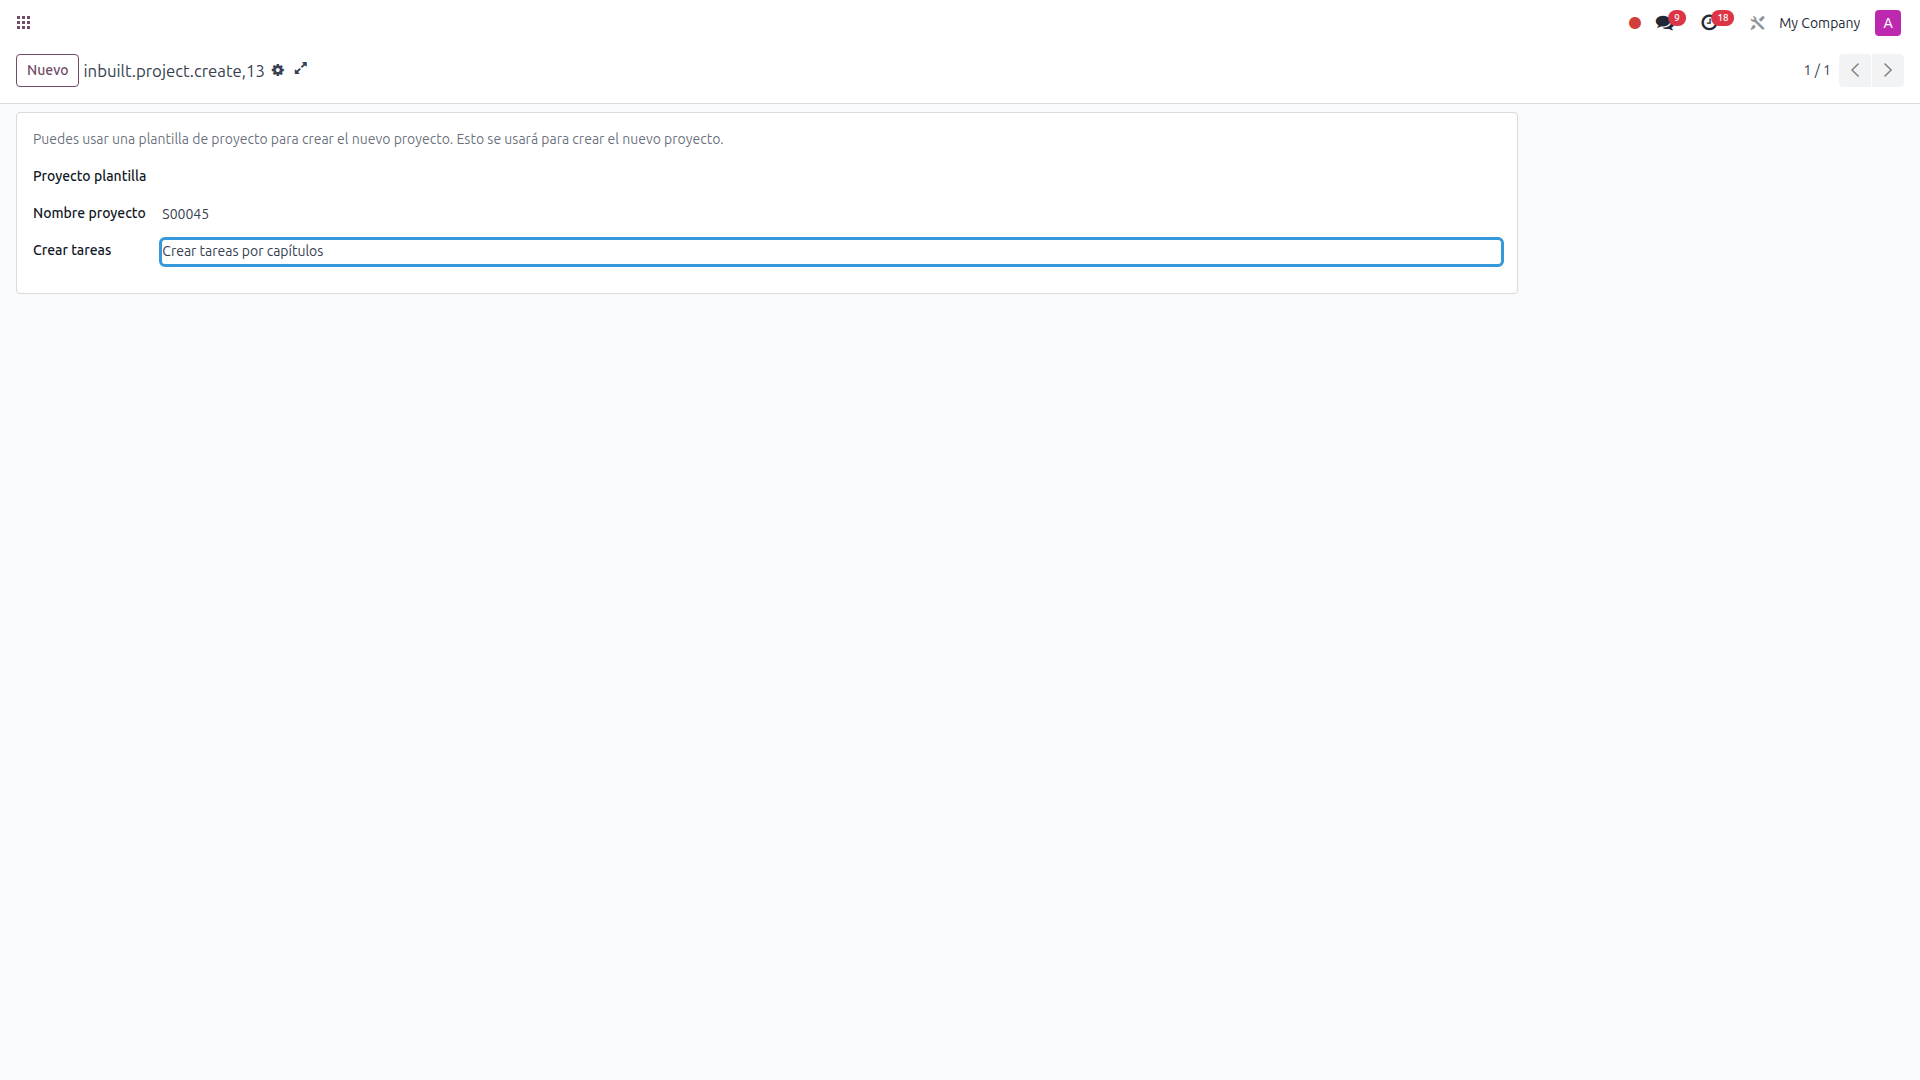Open the Crear tareas selection dropdown
Image resolution: width=1920 pixels, height=1080 pixels.
[x=830, y=252]
